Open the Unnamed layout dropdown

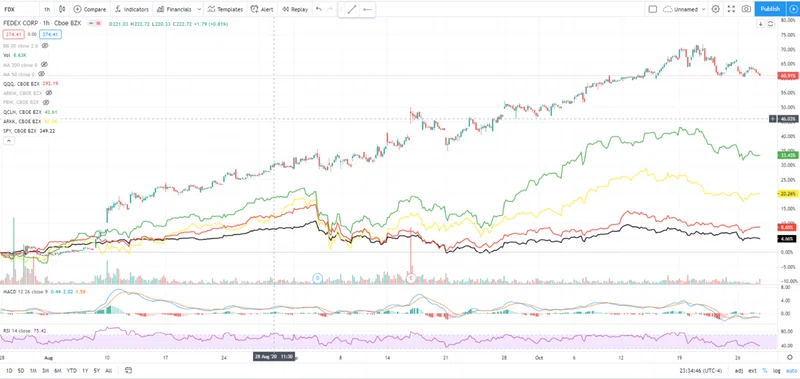click(685, 9)
